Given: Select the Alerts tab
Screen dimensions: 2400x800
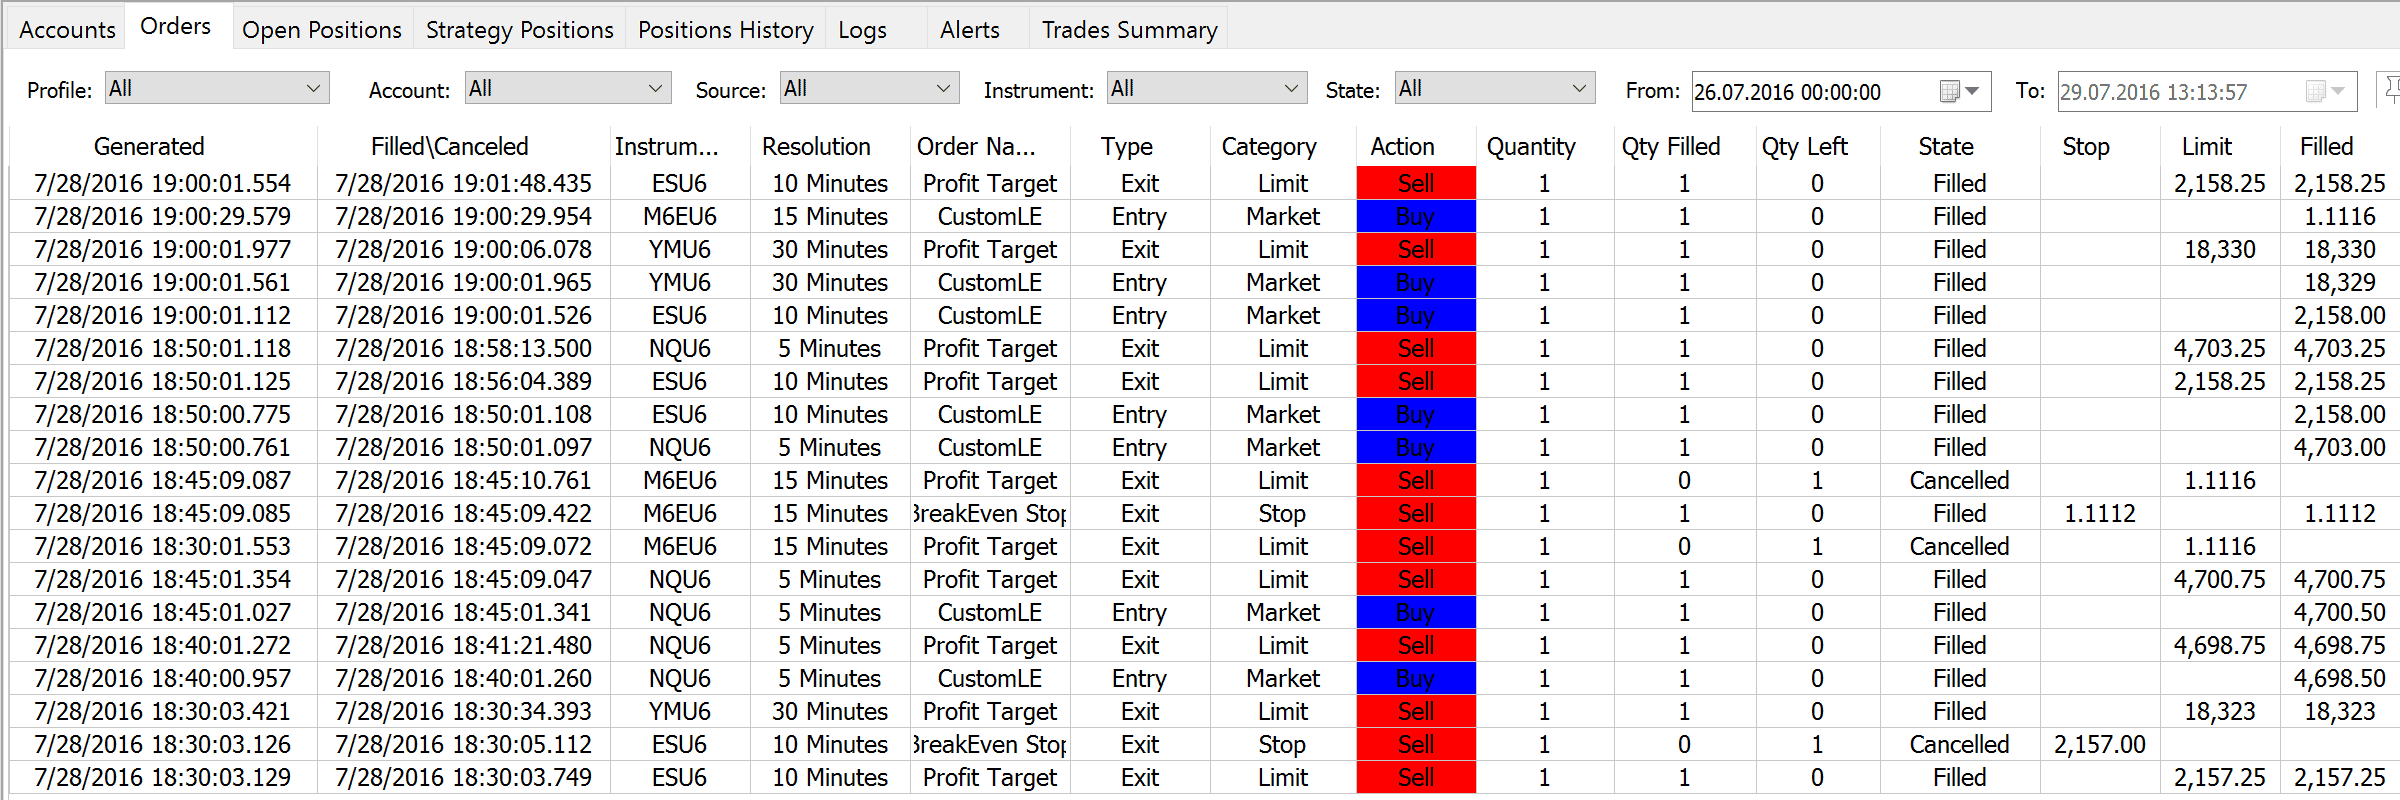Looking at the screenshot, I should pyautogui.click(x=969, y=30).
